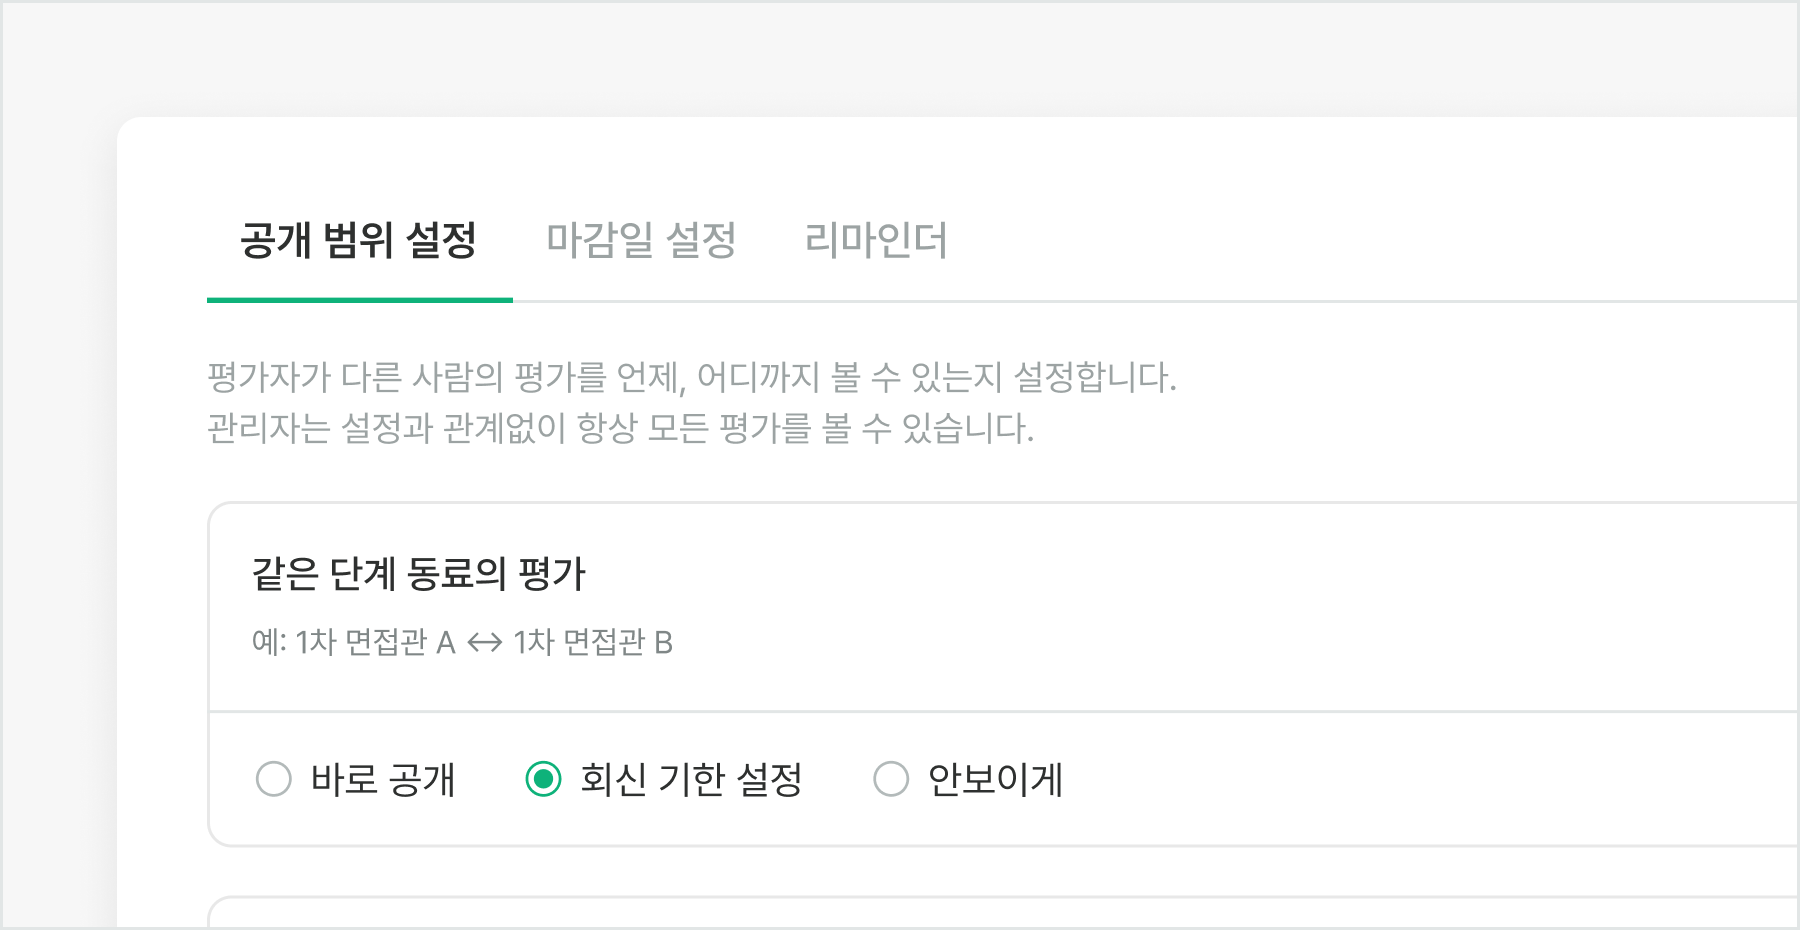The width and height of the screenshot is (1800, 930).
Task: Click the green underline below the active tab
Action: coord(360,299)
